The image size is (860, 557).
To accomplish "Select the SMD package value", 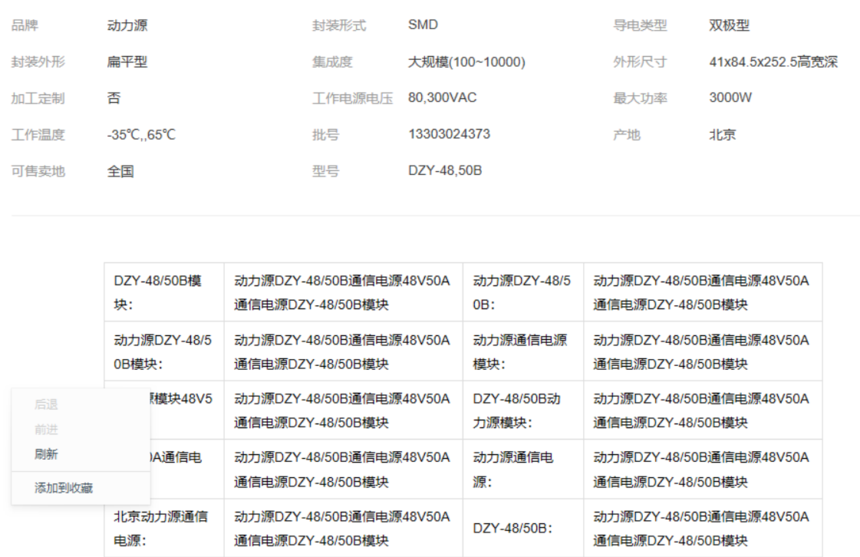I will coord(423,25).
